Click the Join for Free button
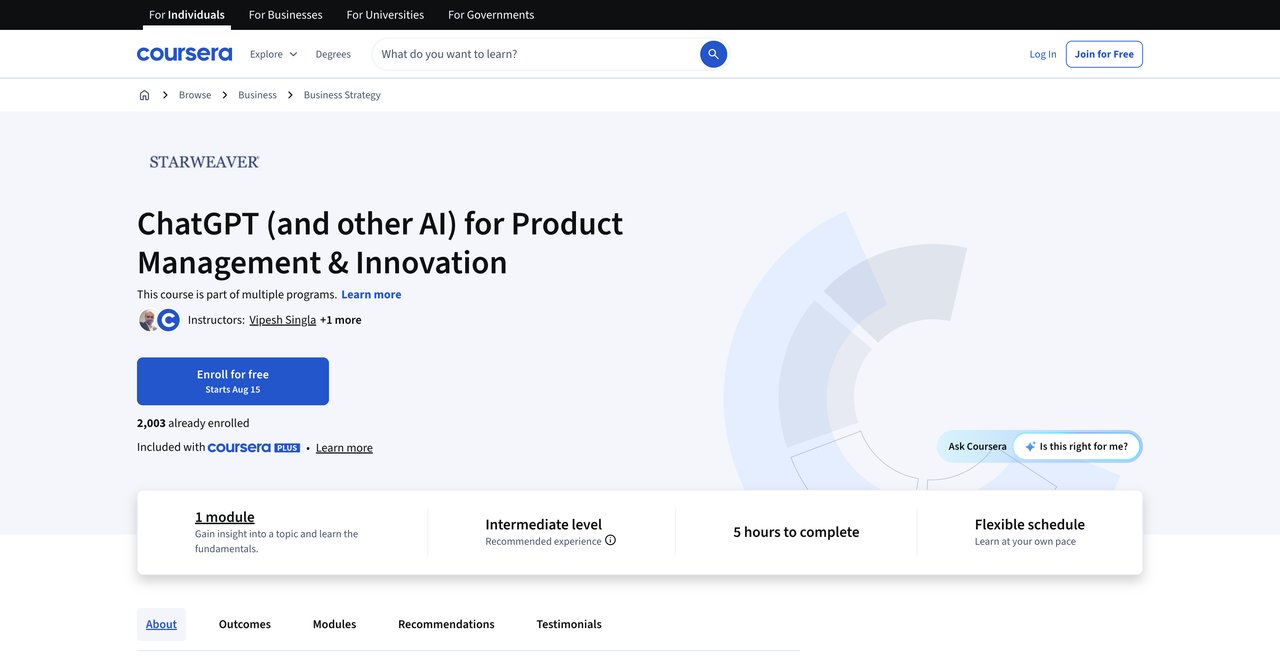This screenshot has width=1280, height=670. tap(1104, 54)
